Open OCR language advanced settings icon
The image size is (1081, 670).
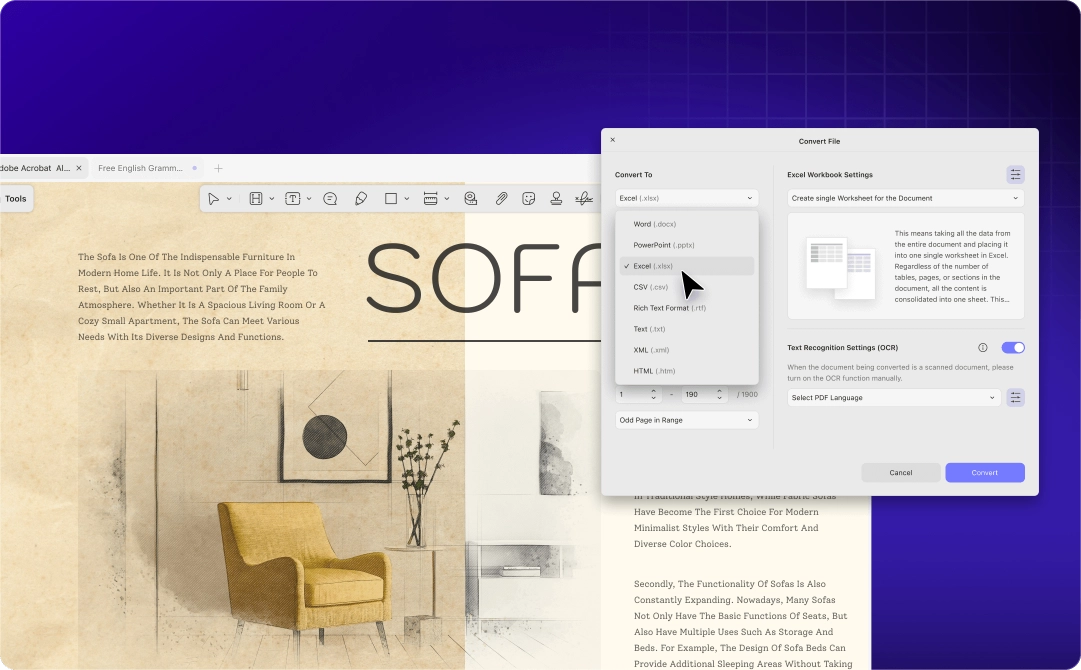[1016, 398]
